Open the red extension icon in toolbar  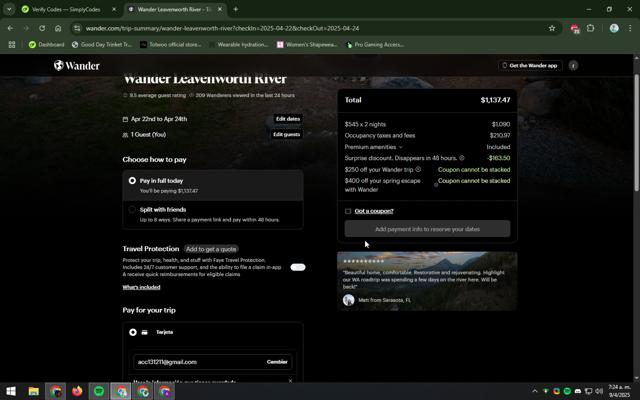tap(575, 28)
